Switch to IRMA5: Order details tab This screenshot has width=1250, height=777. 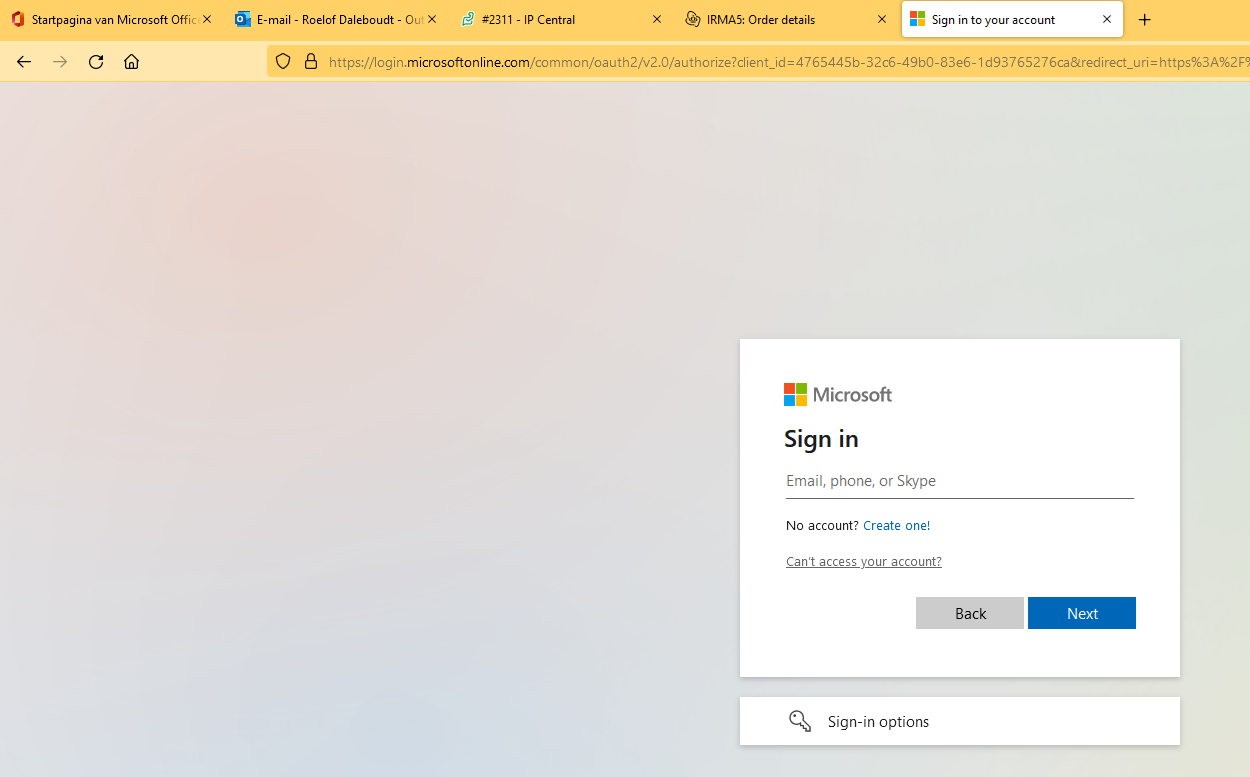click(x=787, y=19)
